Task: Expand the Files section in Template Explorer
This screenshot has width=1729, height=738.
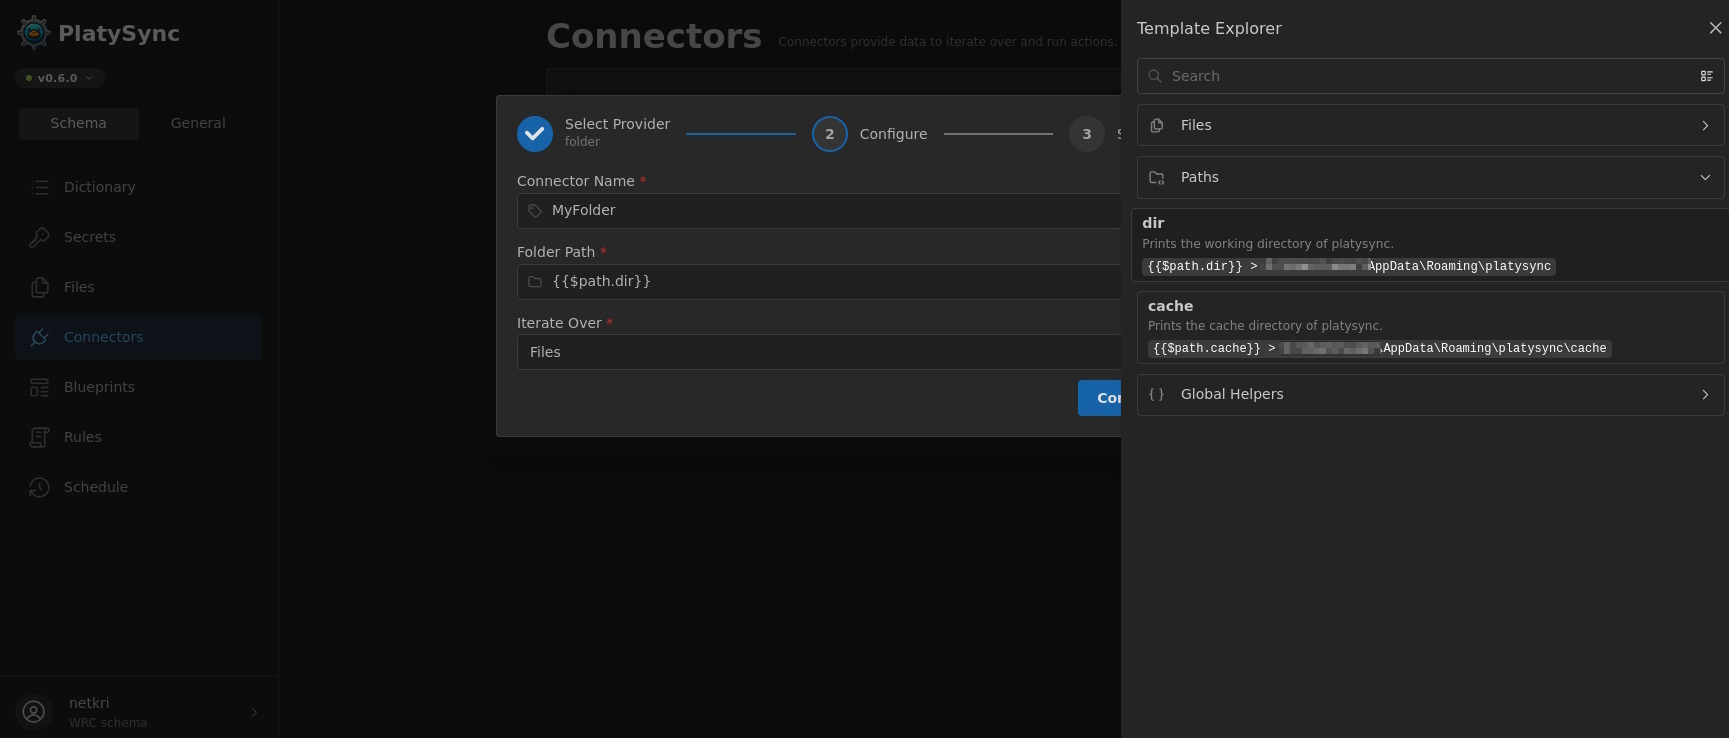Action: coord(1430,125)
